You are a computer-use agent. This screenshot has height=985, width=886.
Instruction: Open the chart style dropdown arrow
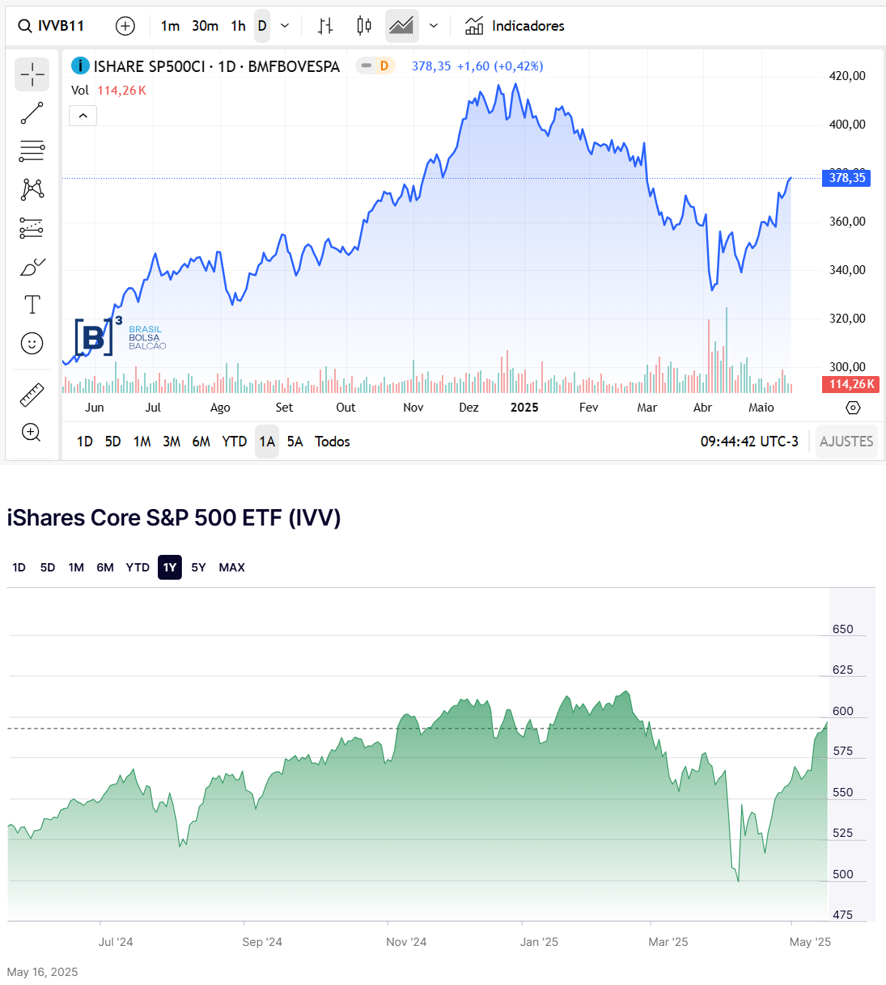[433, 26]
